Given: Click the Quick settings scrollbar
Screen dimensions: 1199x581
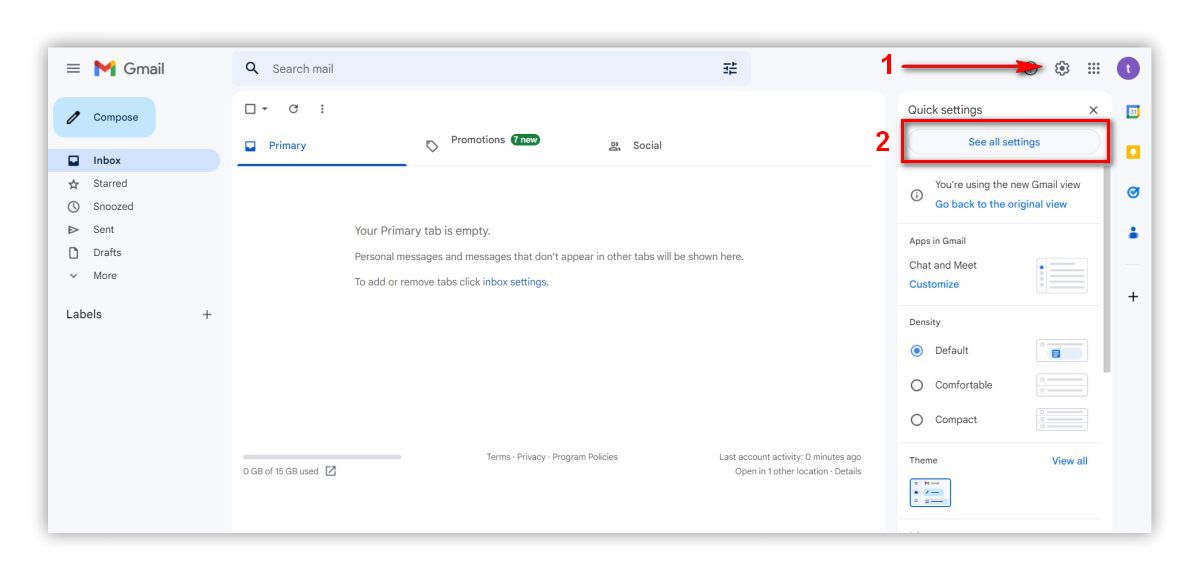Looking at the screenshot, I should pyautogui.click(x=1107, y=270).
